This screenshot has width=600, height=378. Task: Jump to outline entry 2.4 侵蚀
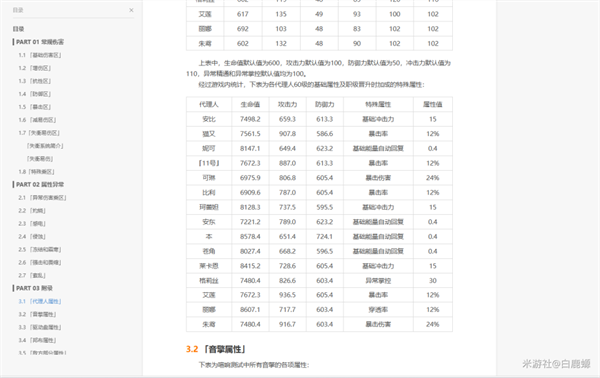pos(32,237)
